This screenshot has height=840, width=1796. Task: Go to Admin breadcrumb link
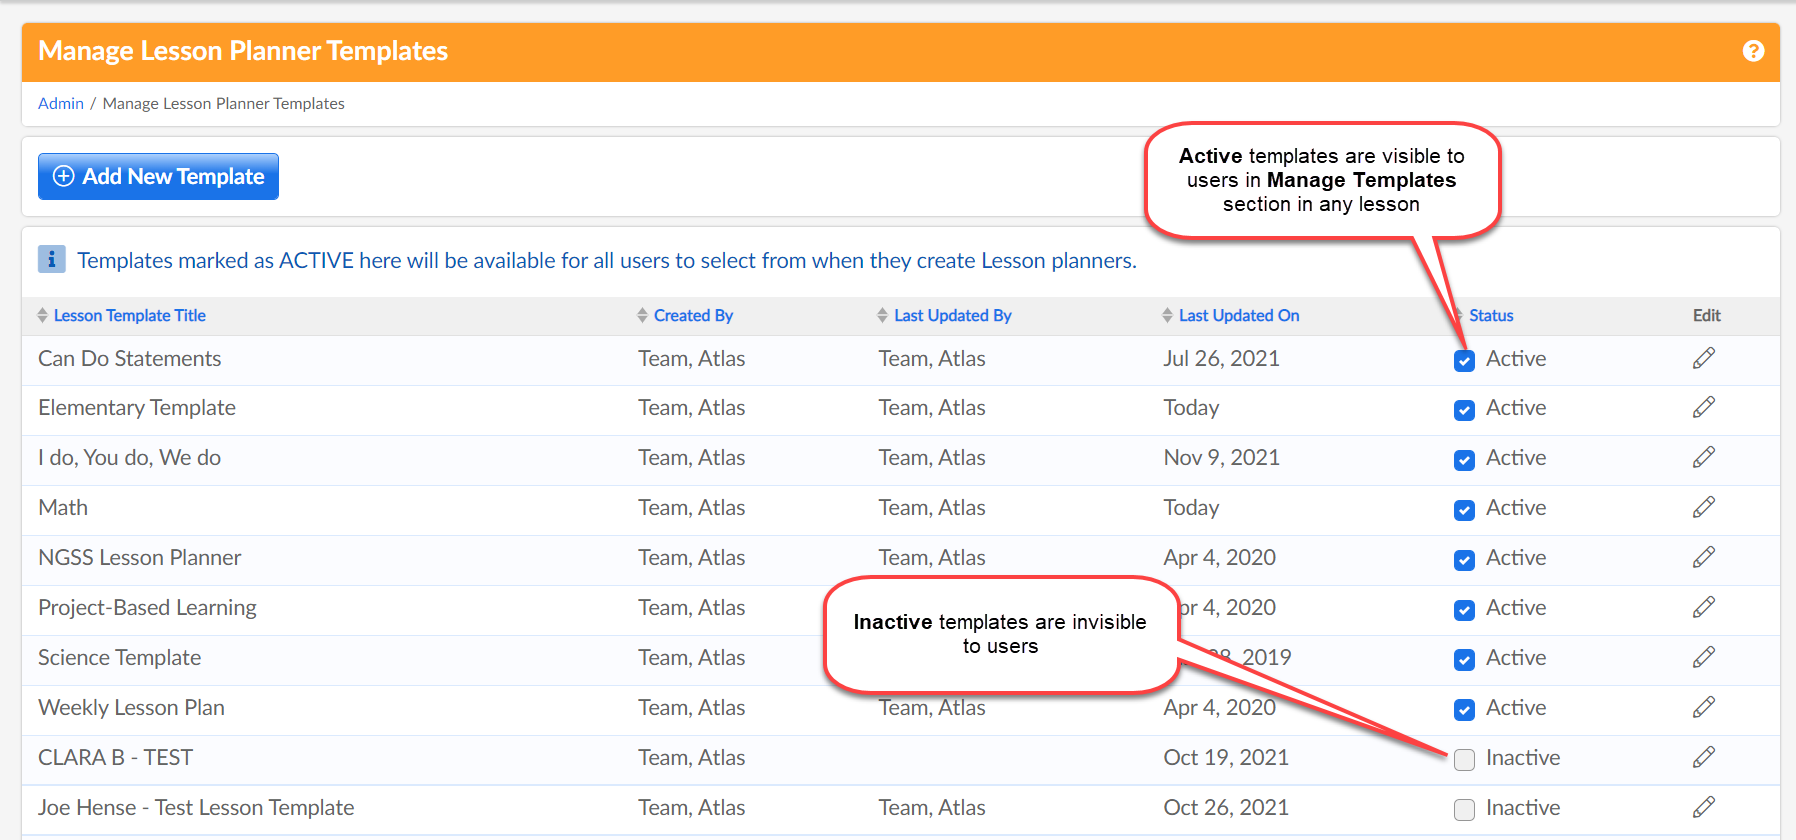61,103
